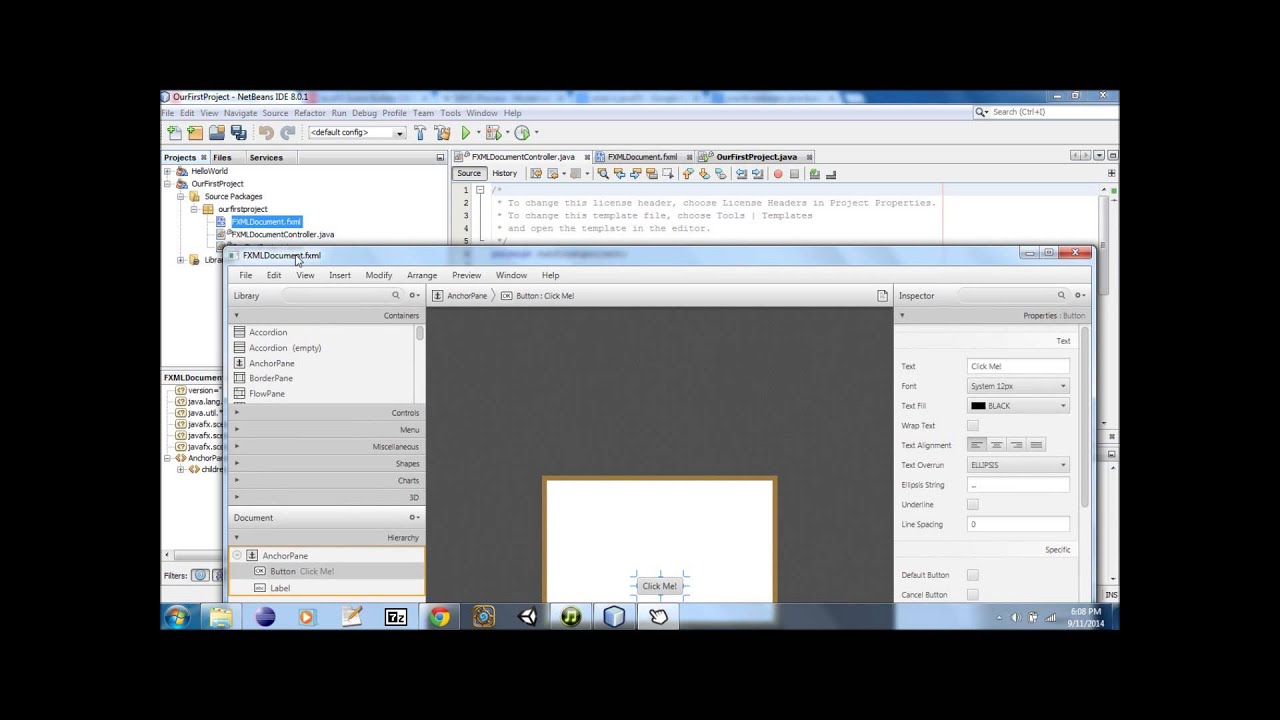The height and width of the screenshot is (720, 1280).
Task: Open the default config dropdown in NetBeans
Action: point(356,132)
